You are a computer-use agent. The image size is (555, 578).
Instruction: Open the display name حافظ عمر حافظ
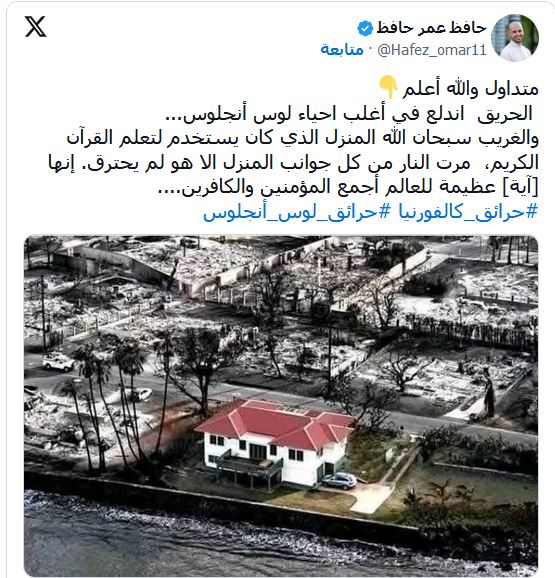point(431,28)
